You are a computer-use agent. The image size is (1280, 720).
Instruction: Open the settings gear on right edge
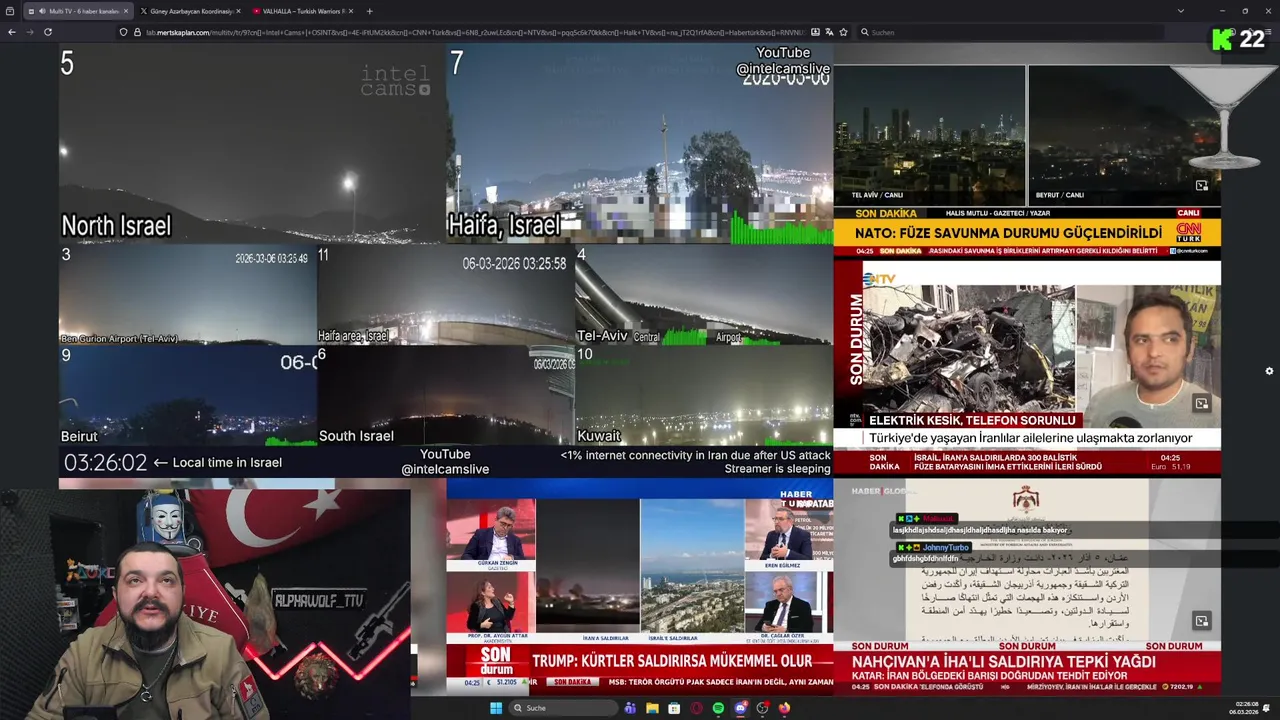point(1269,371)
